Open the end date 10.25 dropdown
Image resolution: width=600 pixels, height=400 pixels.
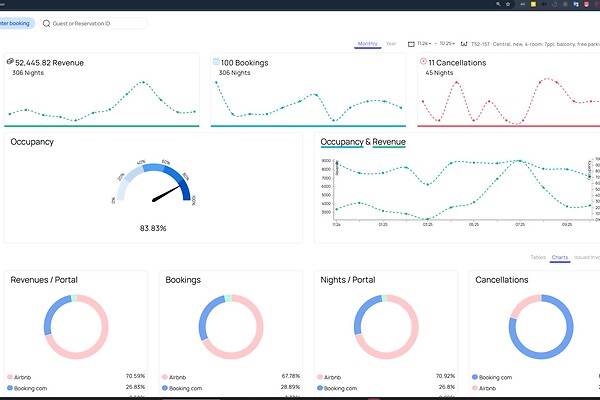[447, 44]
